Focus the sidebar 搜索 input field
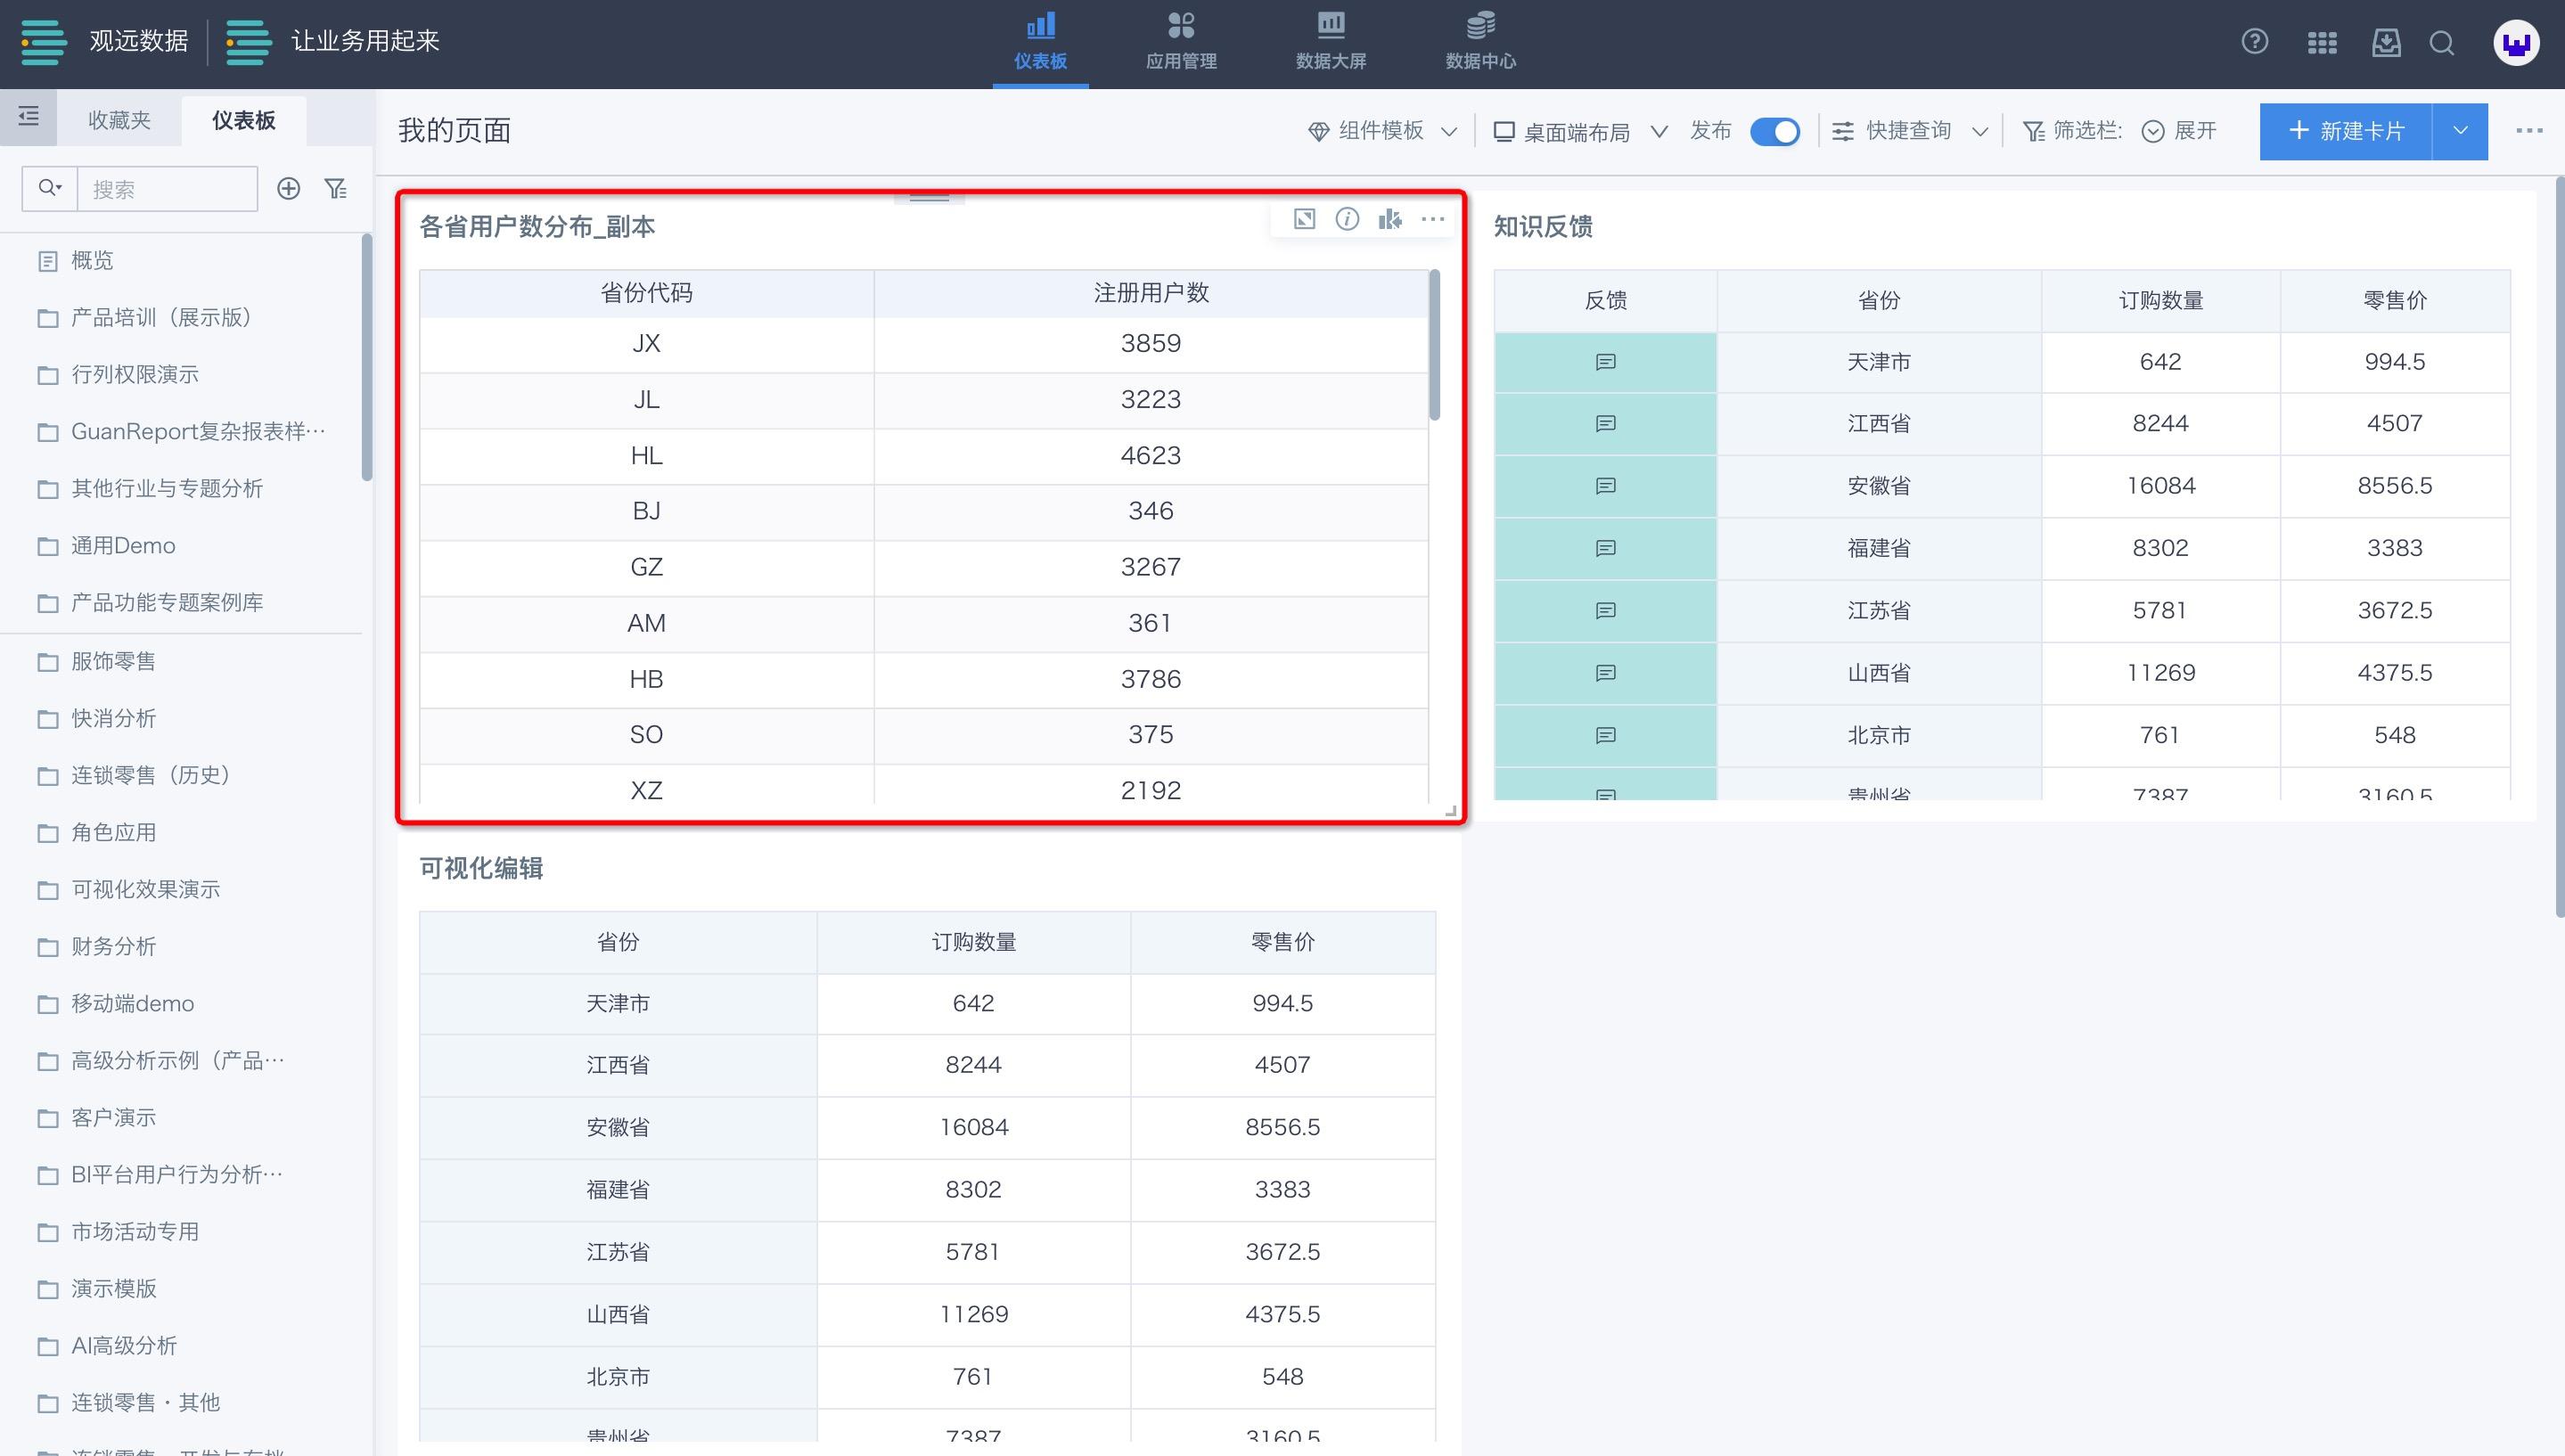This screenshot has width=2565, height=1456. tap(167, 189)
